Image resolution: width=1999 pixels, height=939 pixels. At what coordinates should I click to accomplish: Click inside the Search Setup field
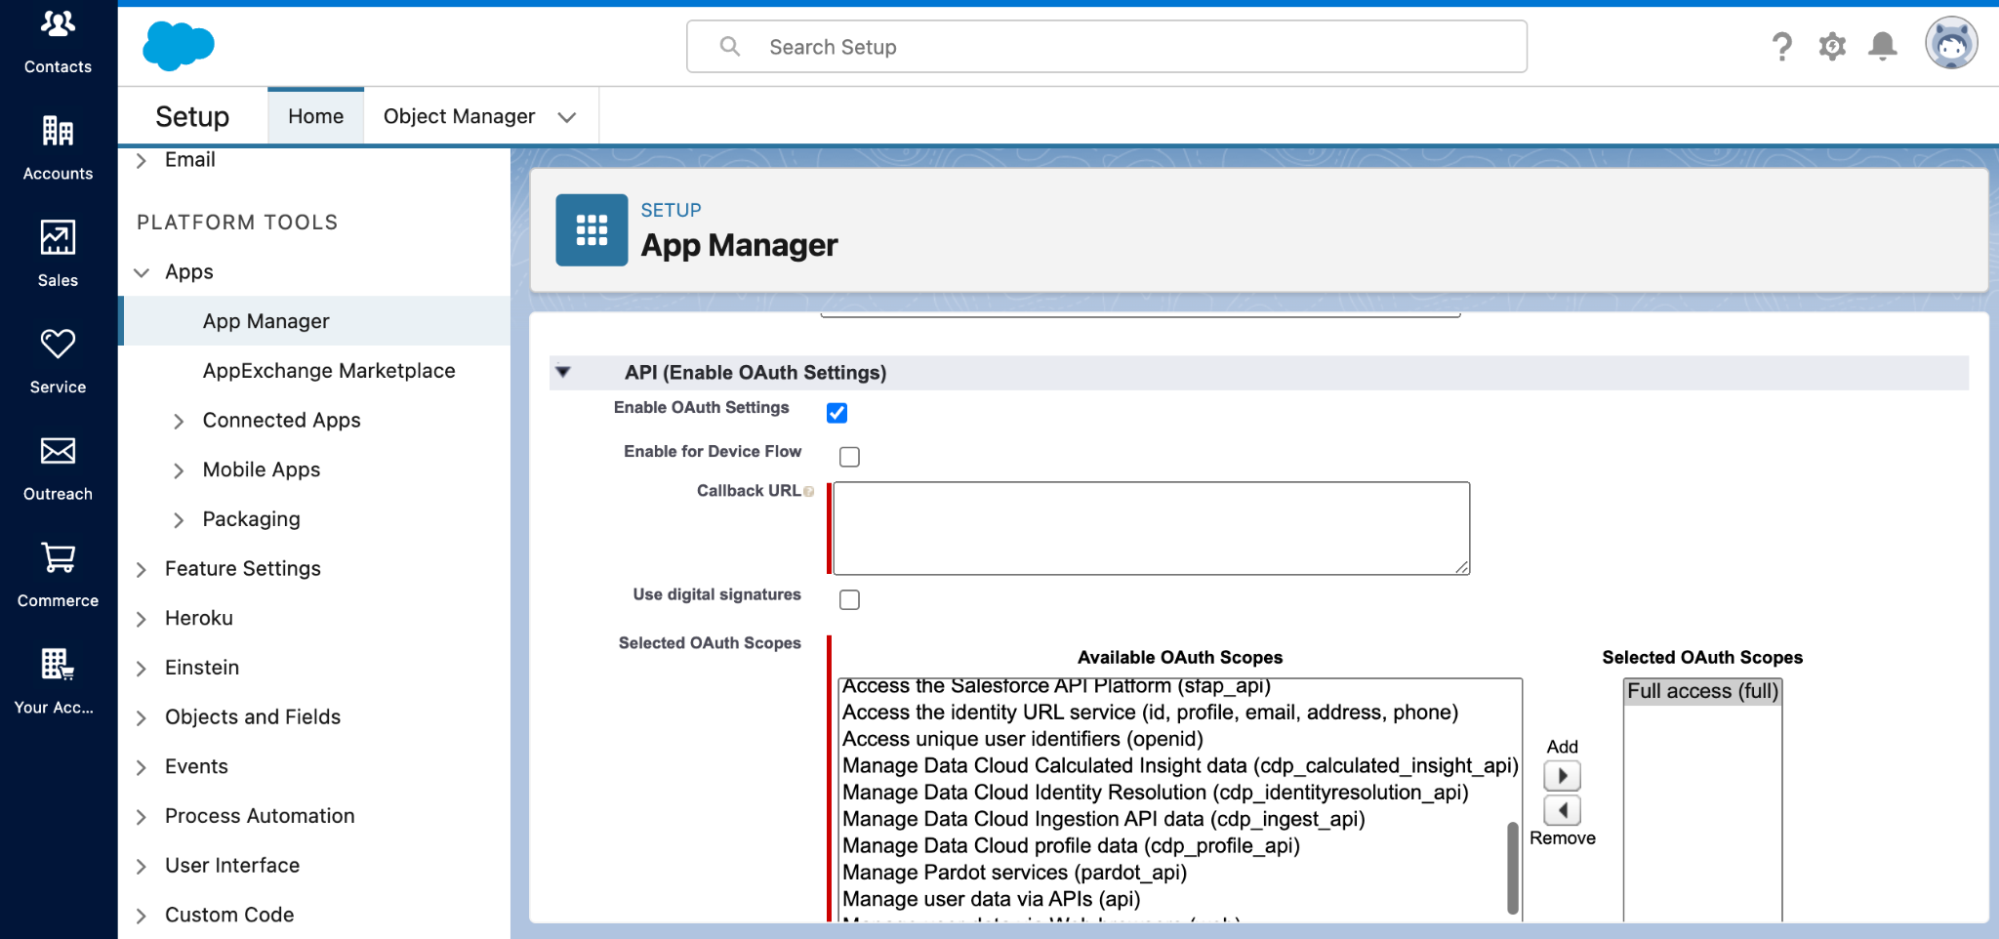click(x=1106, y=46)
